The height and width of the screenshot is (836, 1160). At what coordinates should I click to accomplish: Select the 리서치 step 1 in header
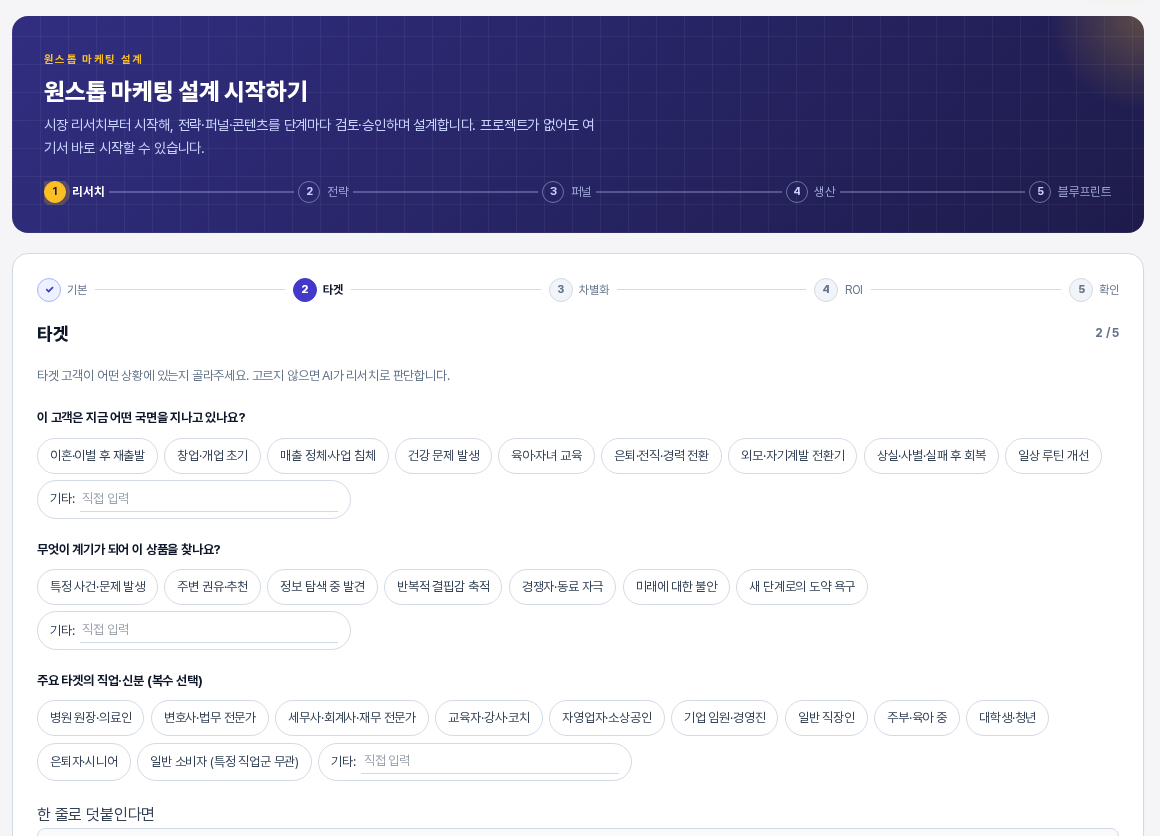(x=74, y=192)
